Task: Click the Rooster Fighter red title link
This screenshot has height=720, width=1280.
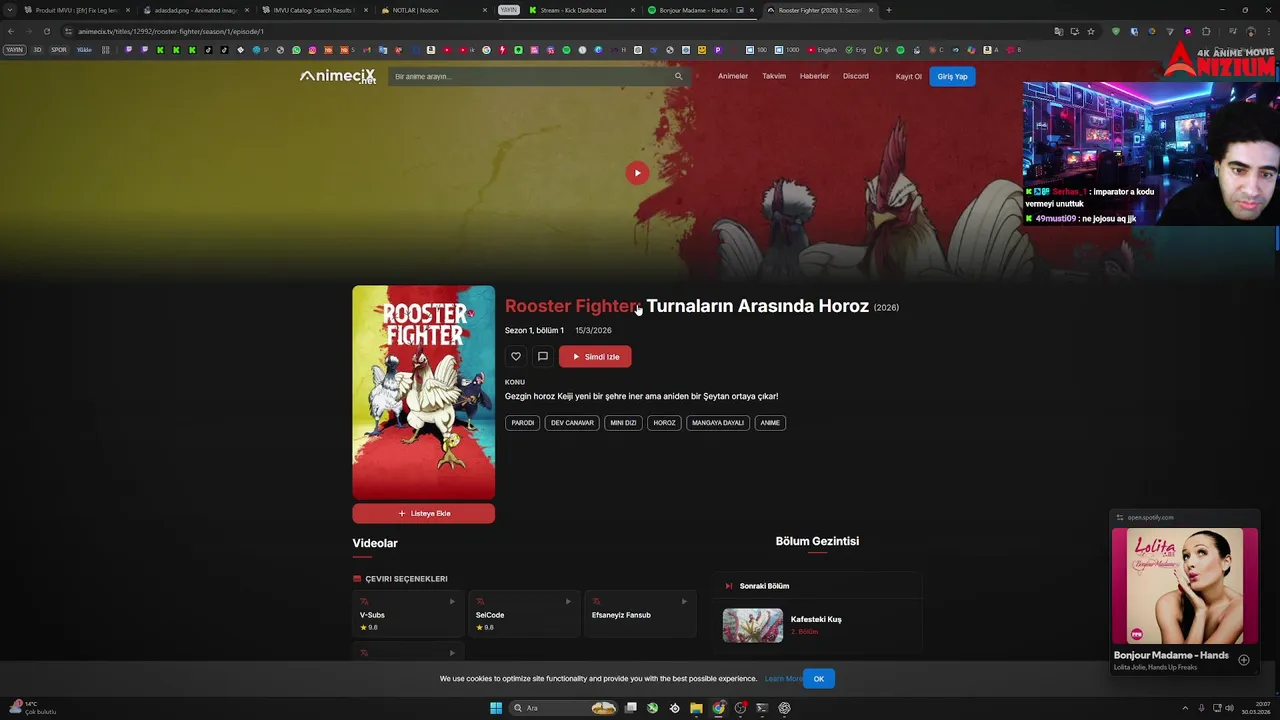Action: coord(572,306)
